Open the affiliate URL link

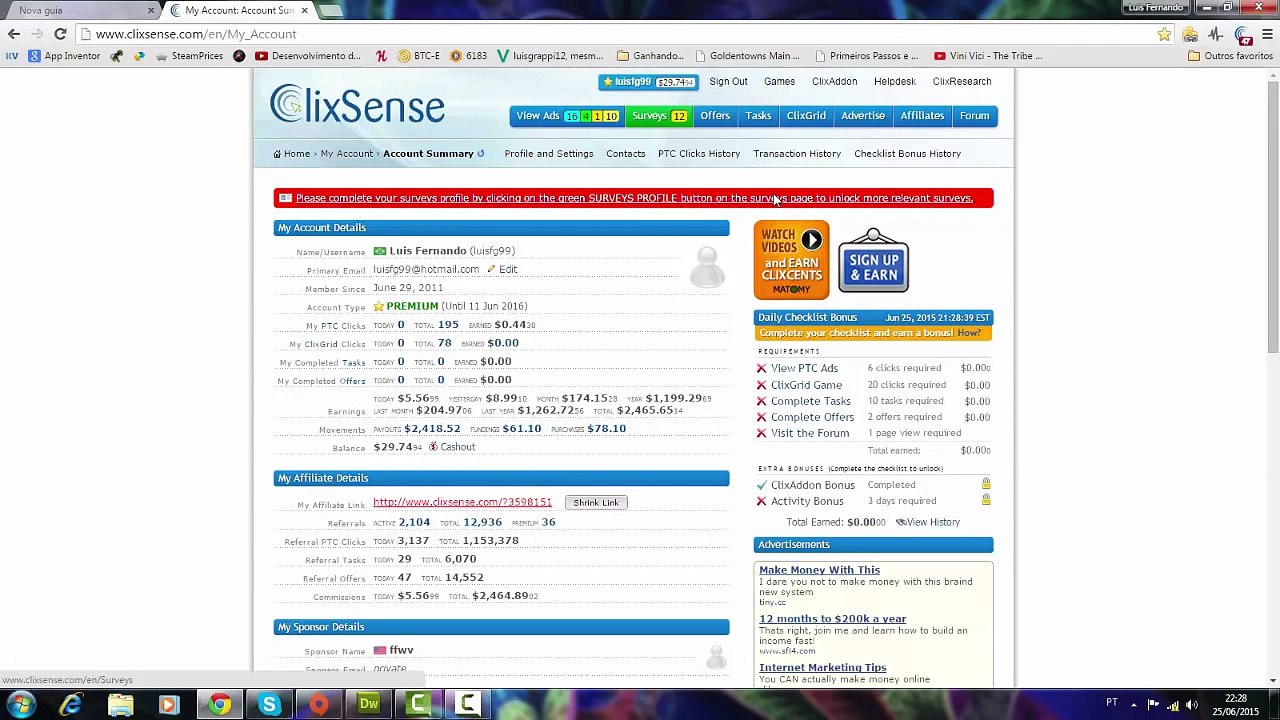click(x=462, y=502)
